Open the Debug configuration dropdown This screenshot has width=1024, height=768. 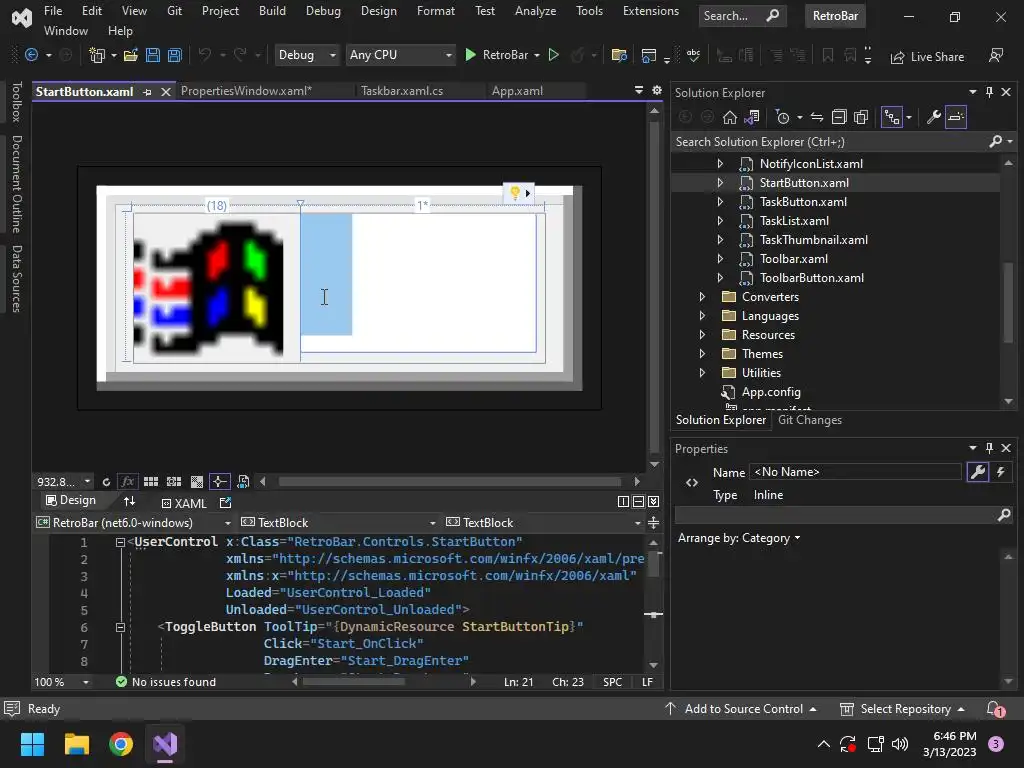(307, 55)
